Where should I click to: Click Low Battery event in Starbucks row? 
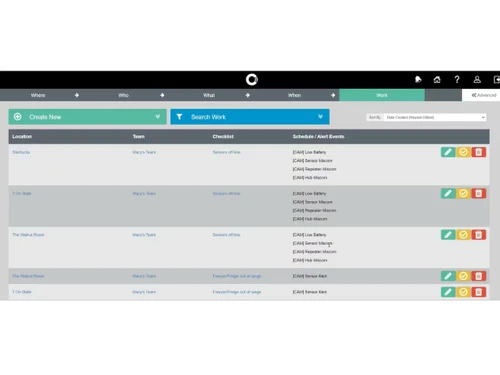tap(309, 152)
